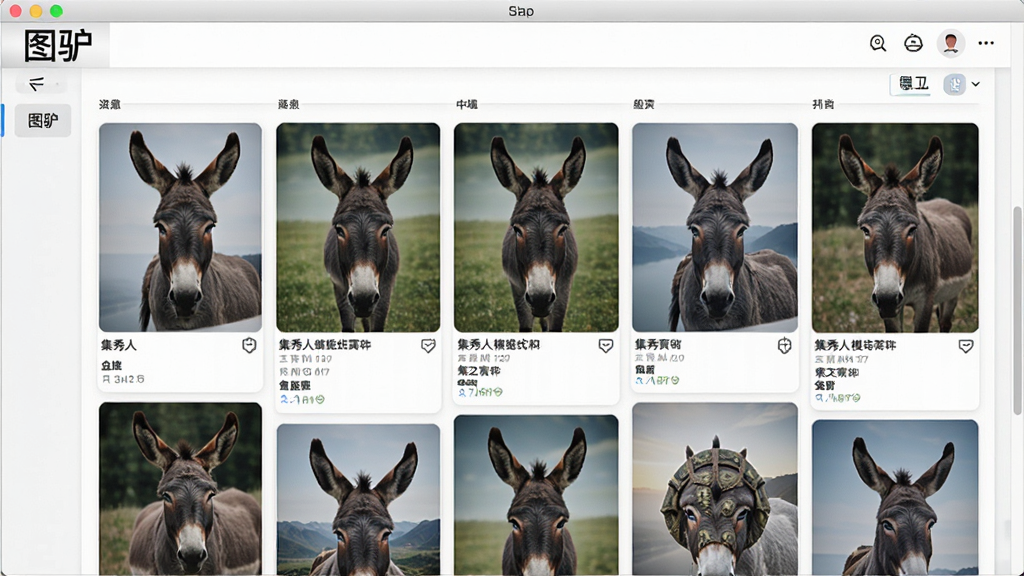The width and height of the screenshot is (1024, 576).
Task: Open the top-row meadow donkey photo in second column
Action: 358,227
